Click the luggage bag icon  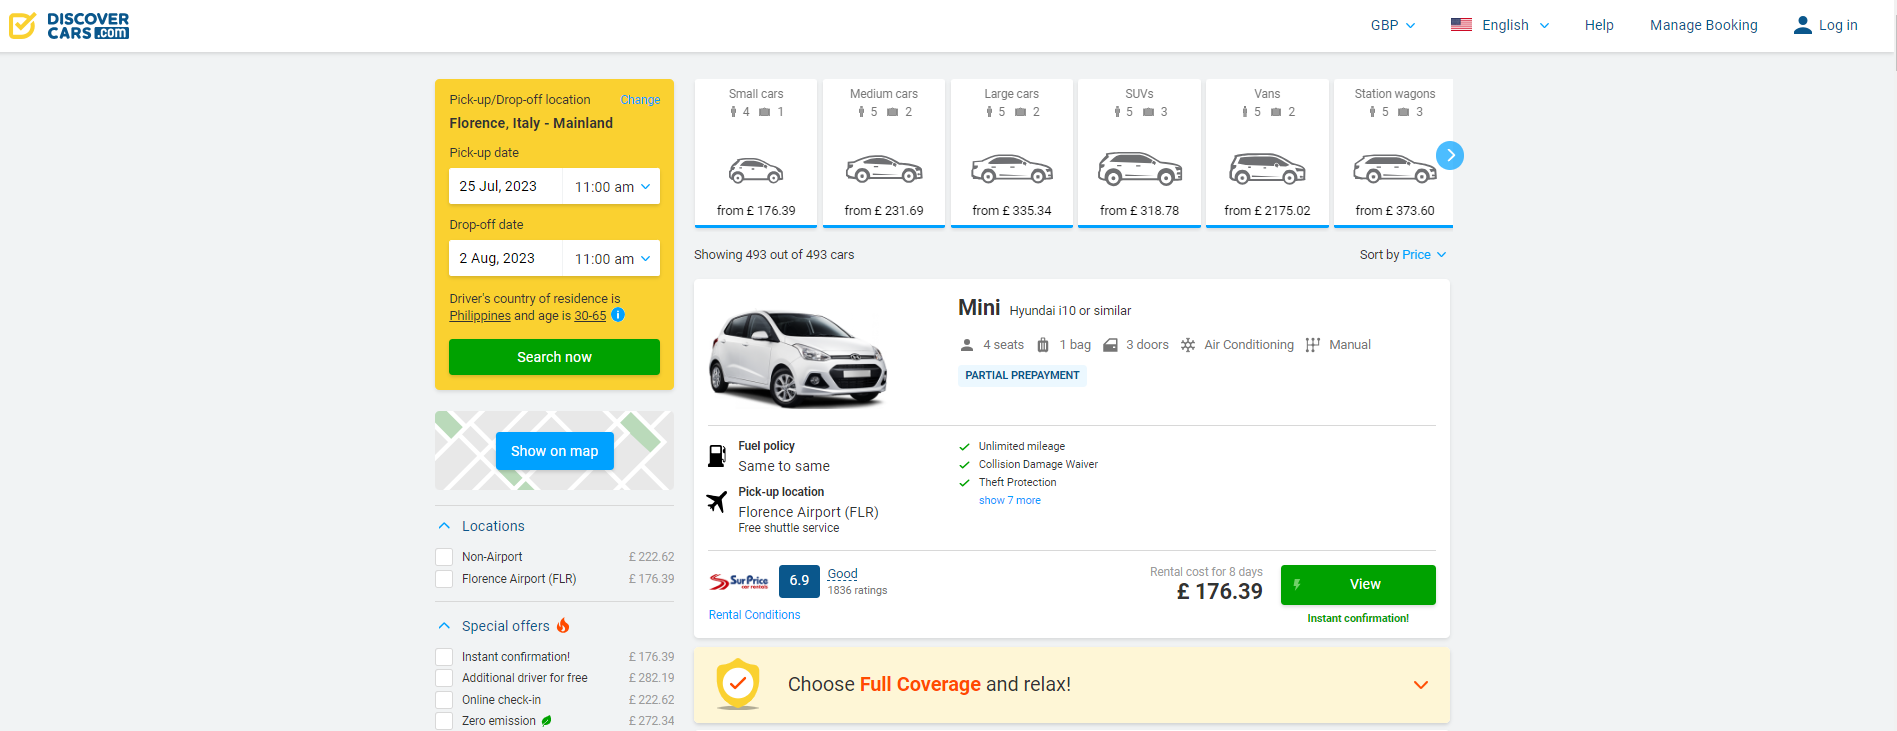(x=1043, y=345)
